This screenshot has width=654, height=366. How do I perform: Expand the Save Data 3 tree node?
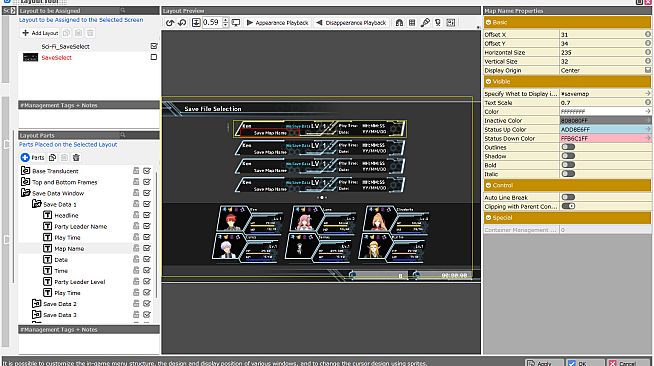pyautogui.click(x=37, y=314)
